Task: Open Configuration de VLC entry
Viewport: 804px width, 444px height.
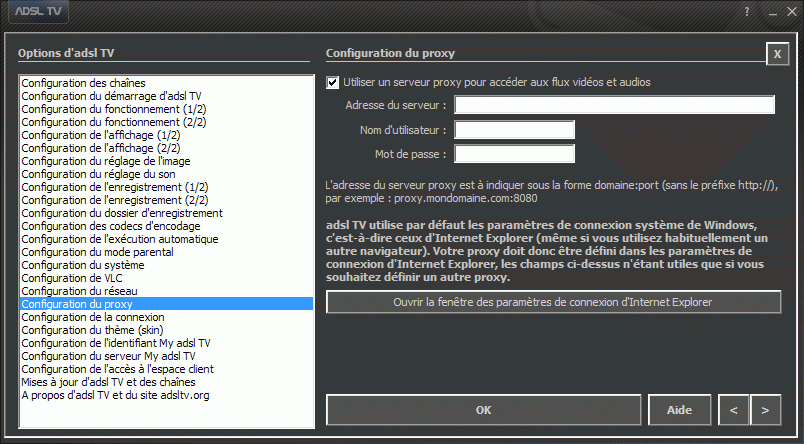Action: [72, 278]
